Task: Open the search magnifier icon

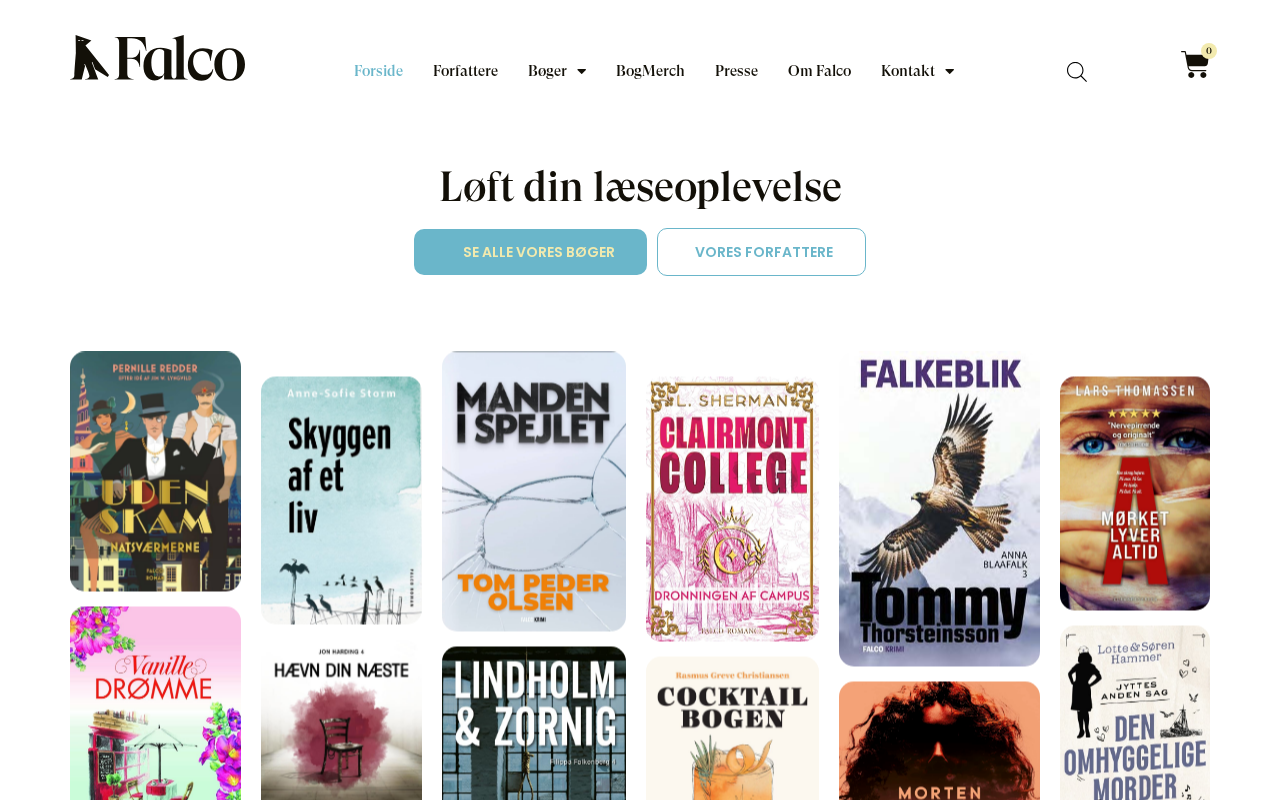Action: click(x=1077, y=72)
